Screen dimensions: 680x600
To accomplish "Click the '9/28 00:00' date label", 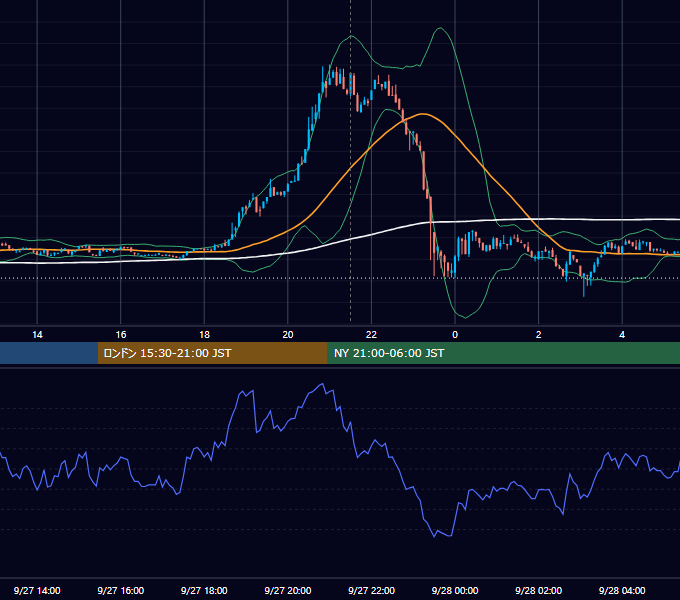I will (455, 590).
